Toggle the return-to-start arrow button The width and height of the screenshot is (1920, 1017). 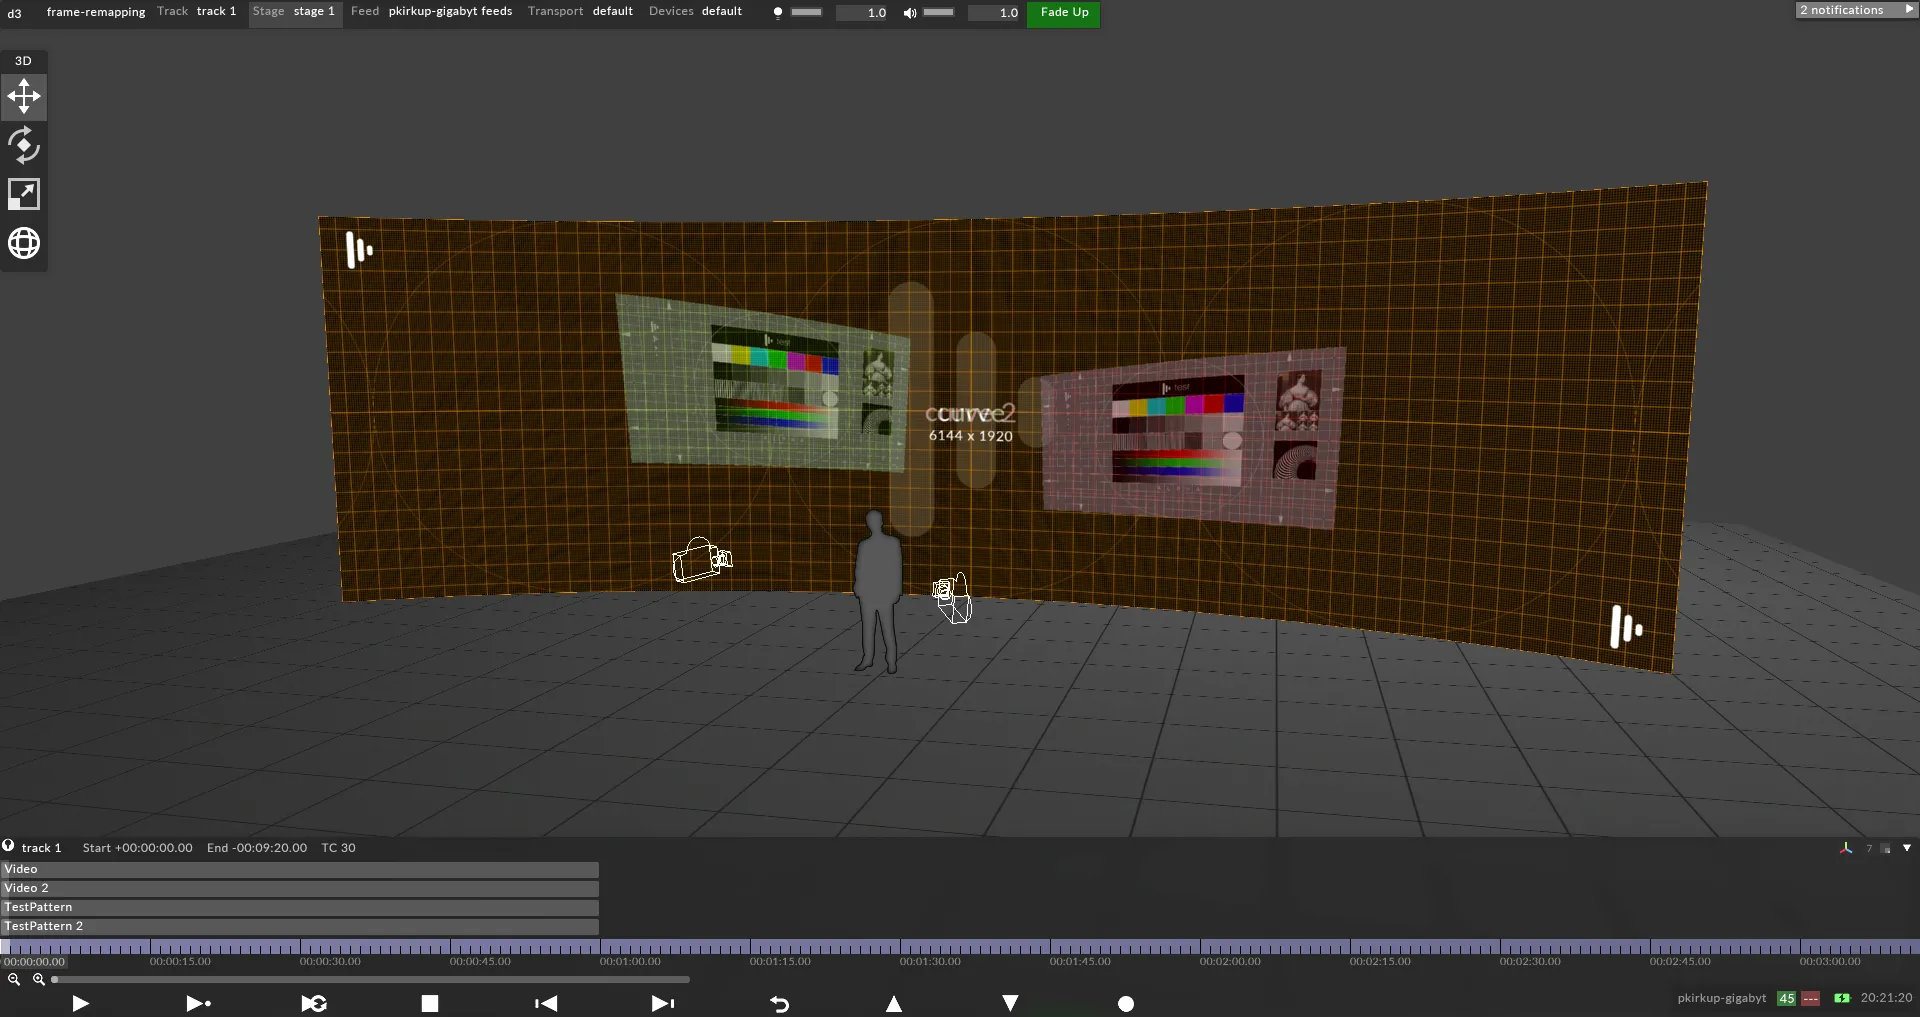click(780, 1003)
